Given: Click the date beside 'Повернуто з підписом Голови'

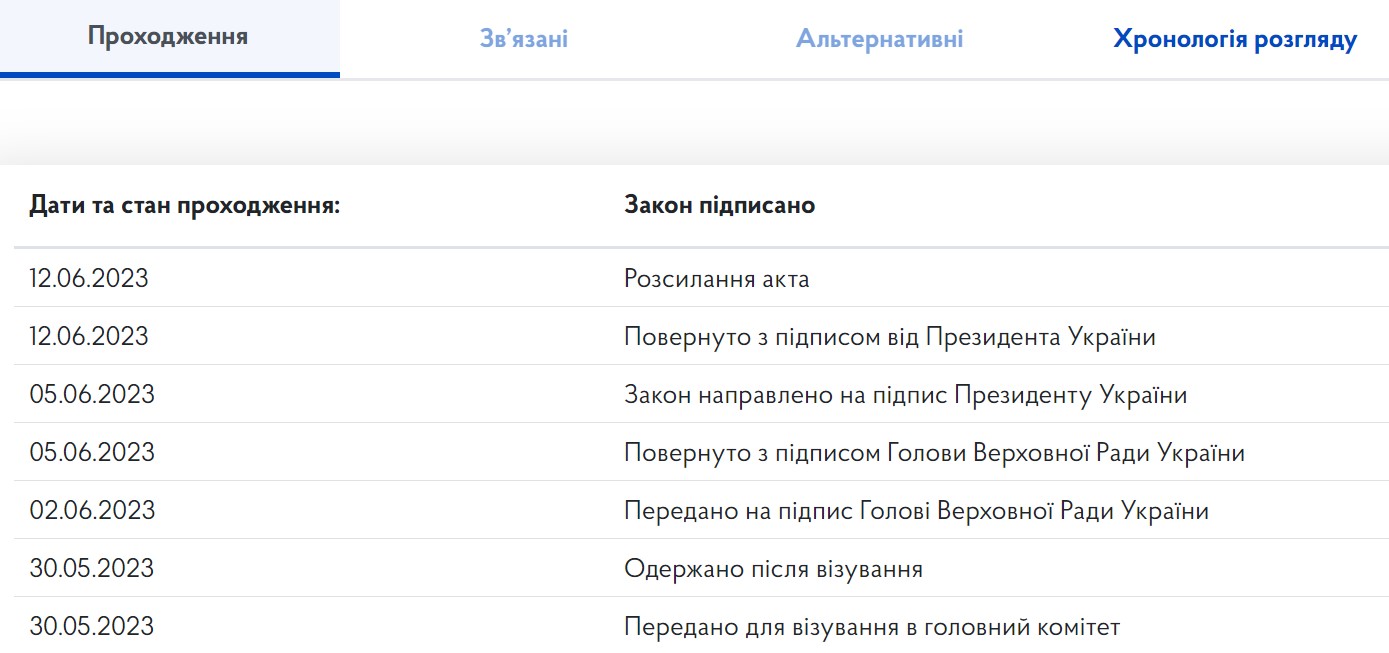Looking at the screenshot, I should pos(92,453).
